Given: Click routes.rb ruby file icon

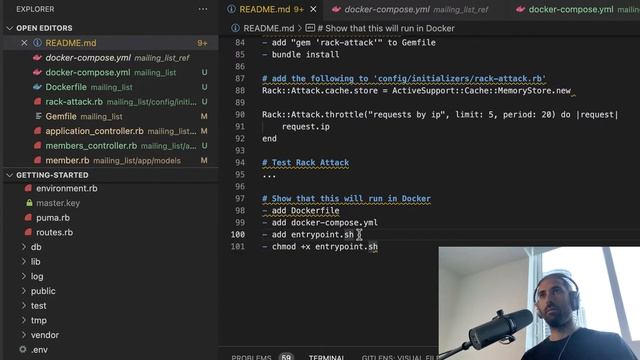Looking at the screenshot, I should point(28,232).
